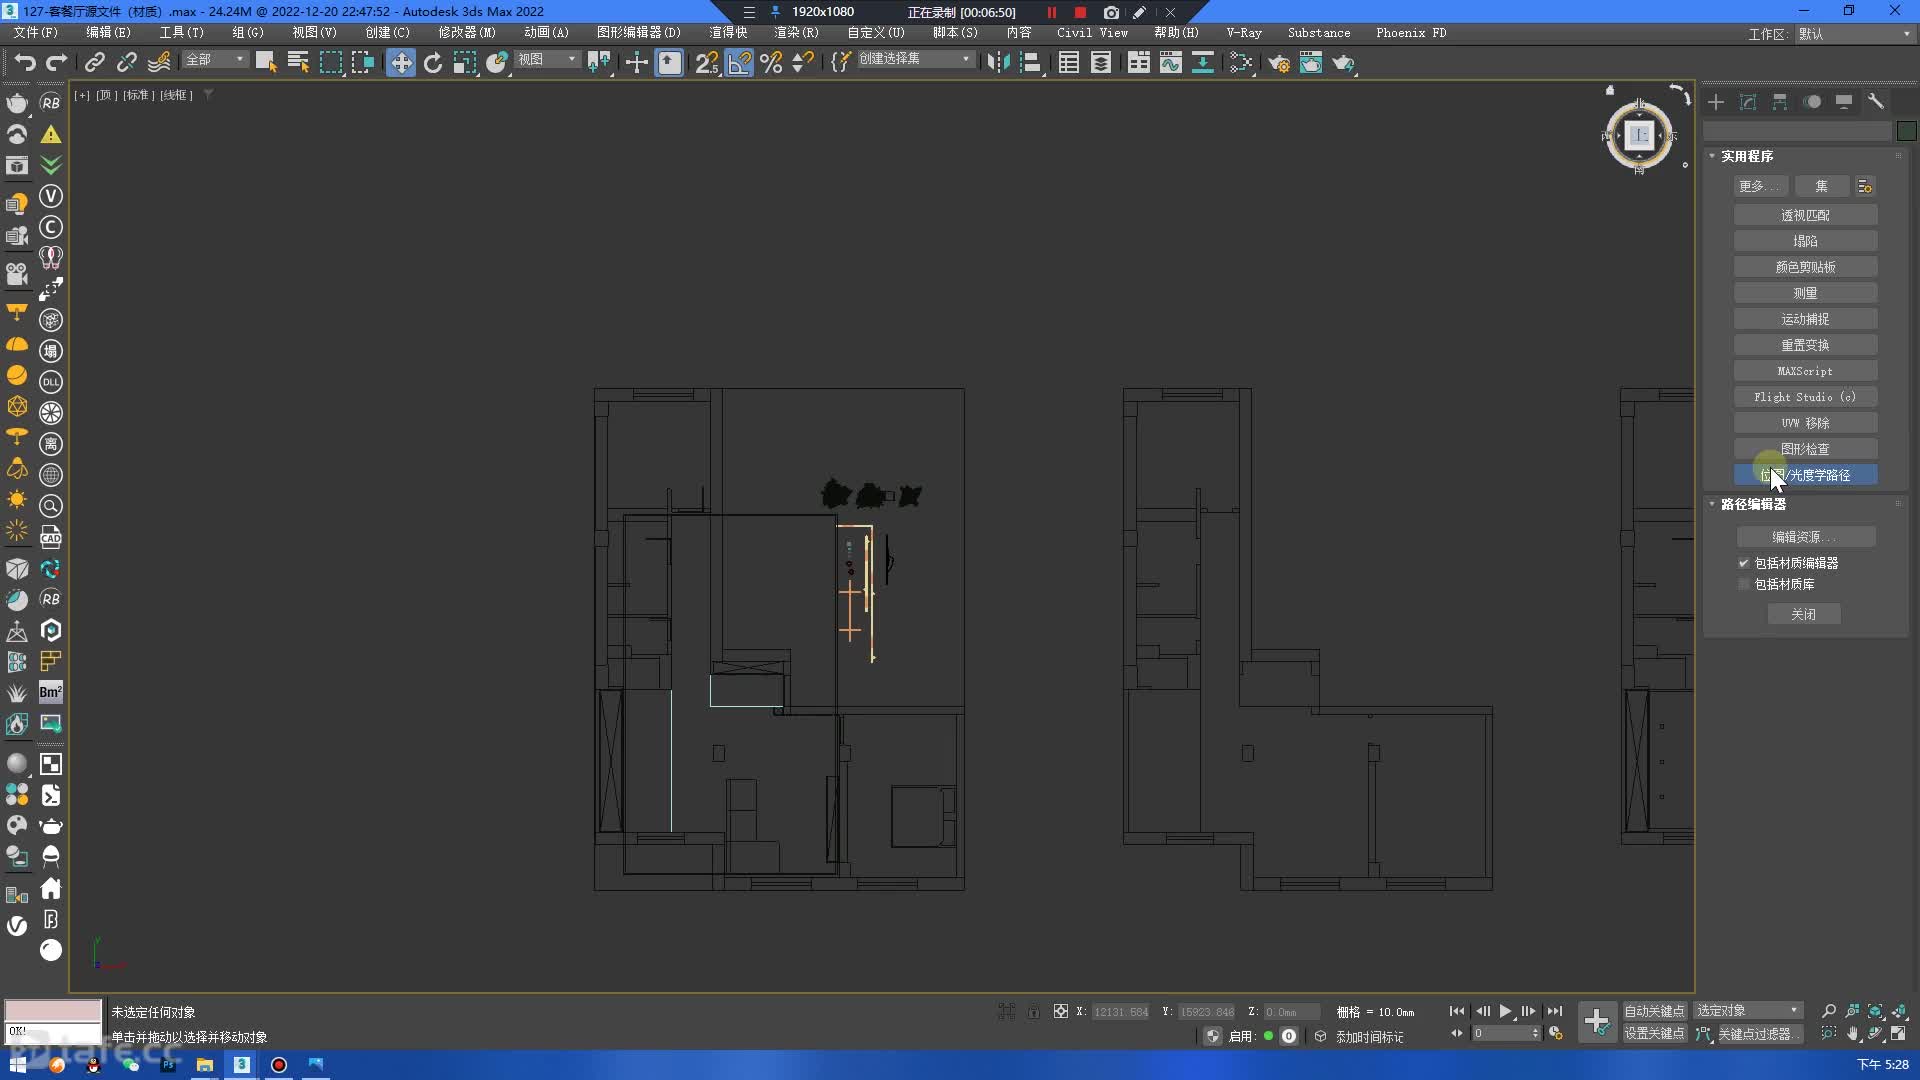Click the Play Animation button
The width and height of the screenshot is (1920, 1080).
(x=1505, y=1012)
